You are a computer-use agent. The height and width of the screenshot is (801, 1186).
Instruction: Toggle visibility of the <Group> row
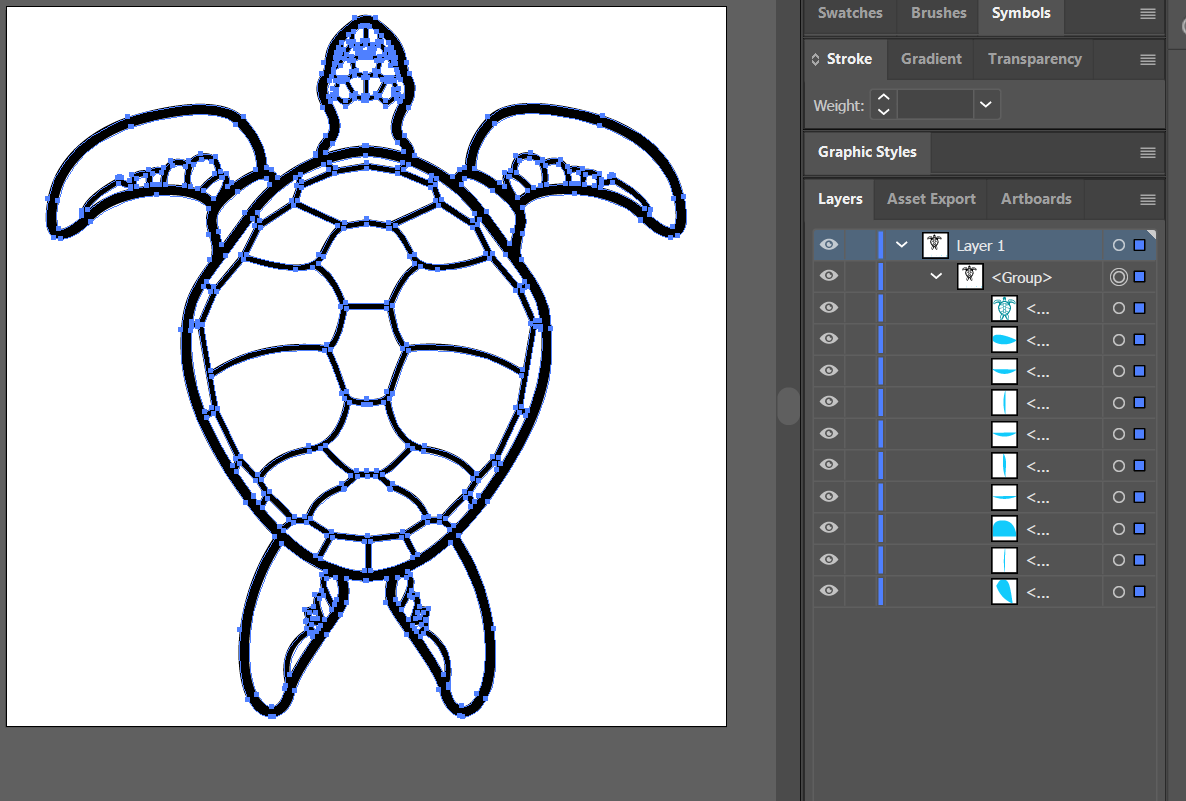click(x=829, y=276)
